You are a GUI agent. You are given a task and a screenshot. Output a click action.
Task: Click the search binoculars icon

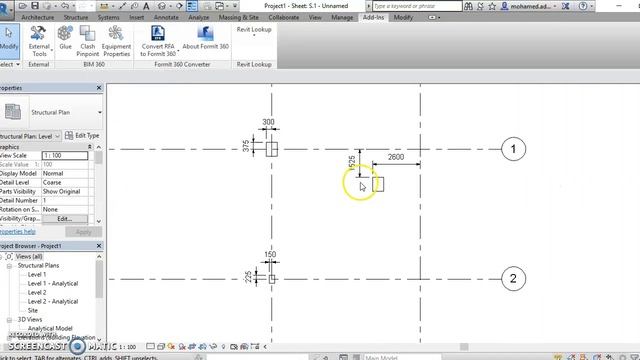469,6
